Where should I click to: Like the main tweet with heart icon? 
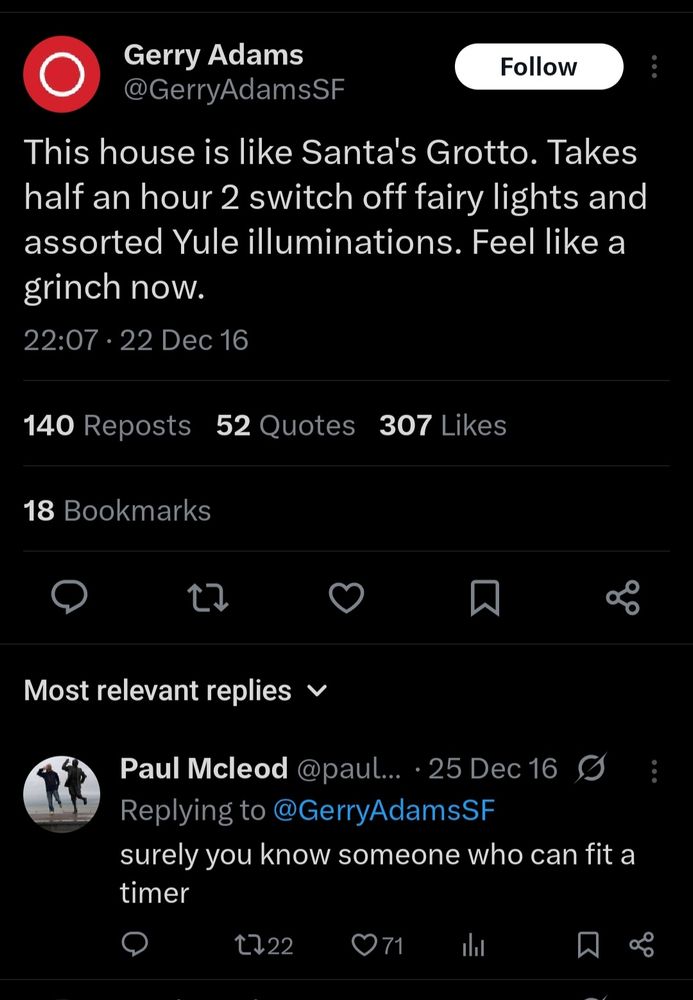346,598
